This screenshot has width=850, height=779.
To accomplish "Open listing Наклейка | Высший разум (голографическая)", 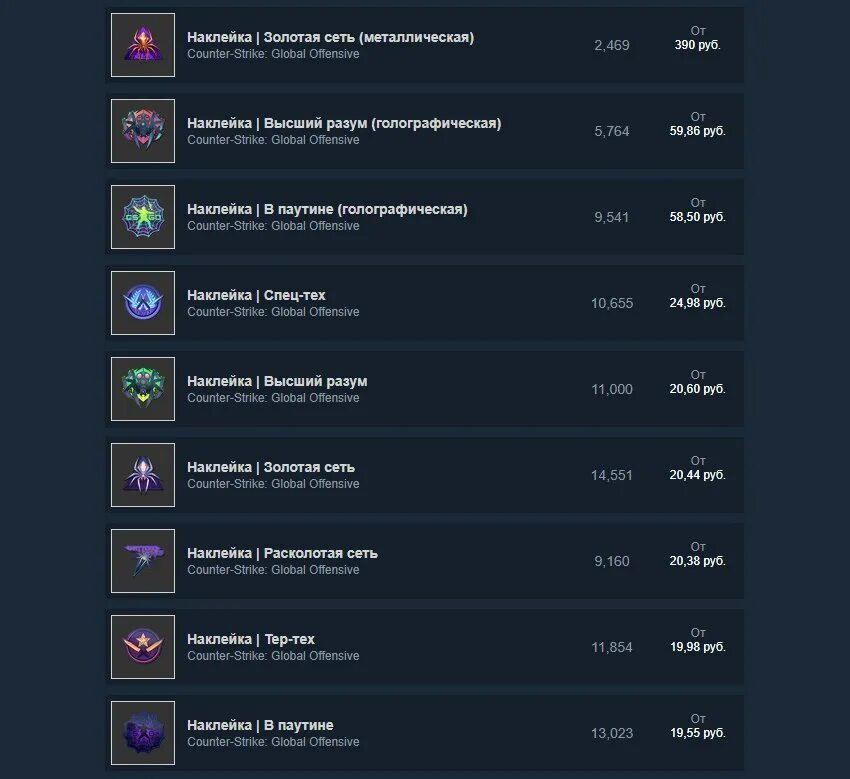I will pyautogui.click(x=344, y=124).
